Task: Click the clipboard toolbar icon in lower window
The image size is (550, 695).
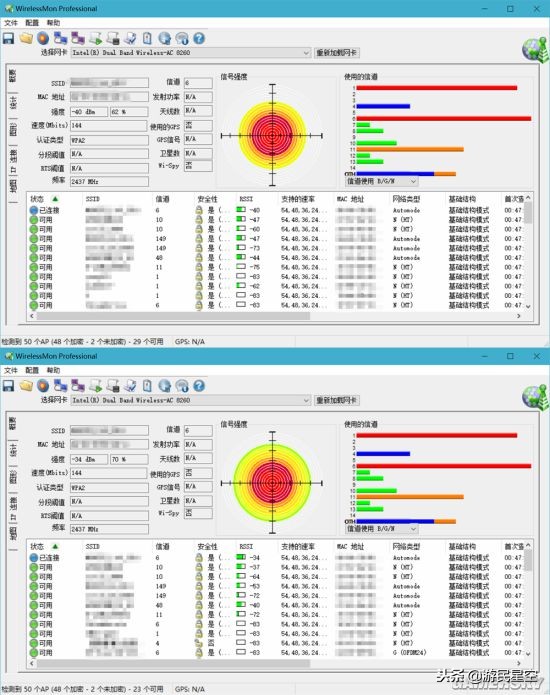Action: click(147, 386)
